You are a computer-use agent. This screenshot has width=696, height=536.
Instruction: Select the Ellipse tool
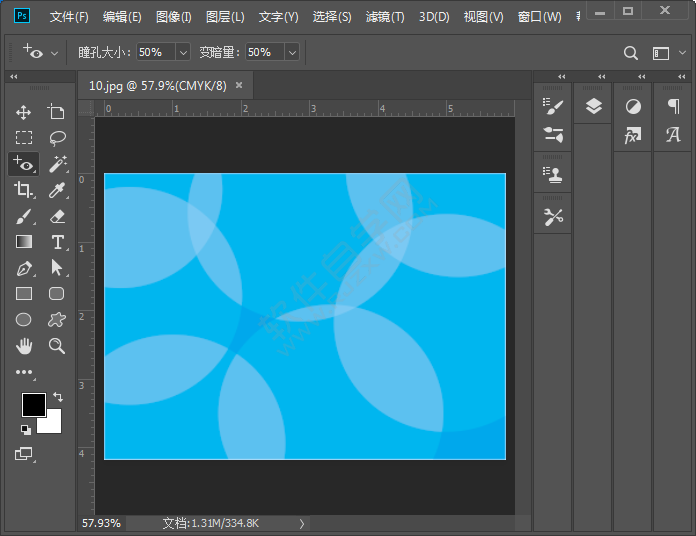tap(24, 319)
